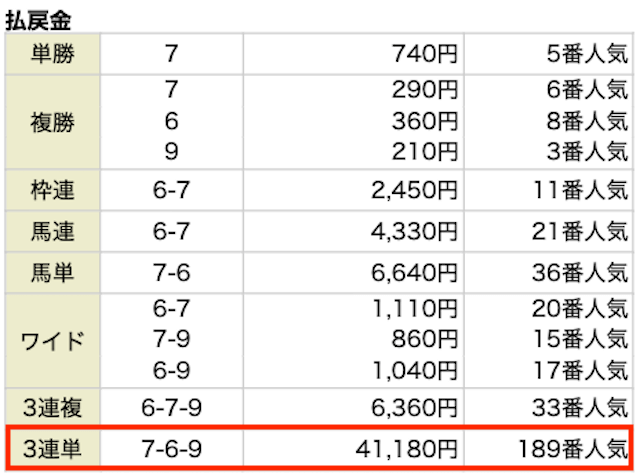640x474 pixels.
Task: Select the ワイド category cell
Action: pos(53,341)
